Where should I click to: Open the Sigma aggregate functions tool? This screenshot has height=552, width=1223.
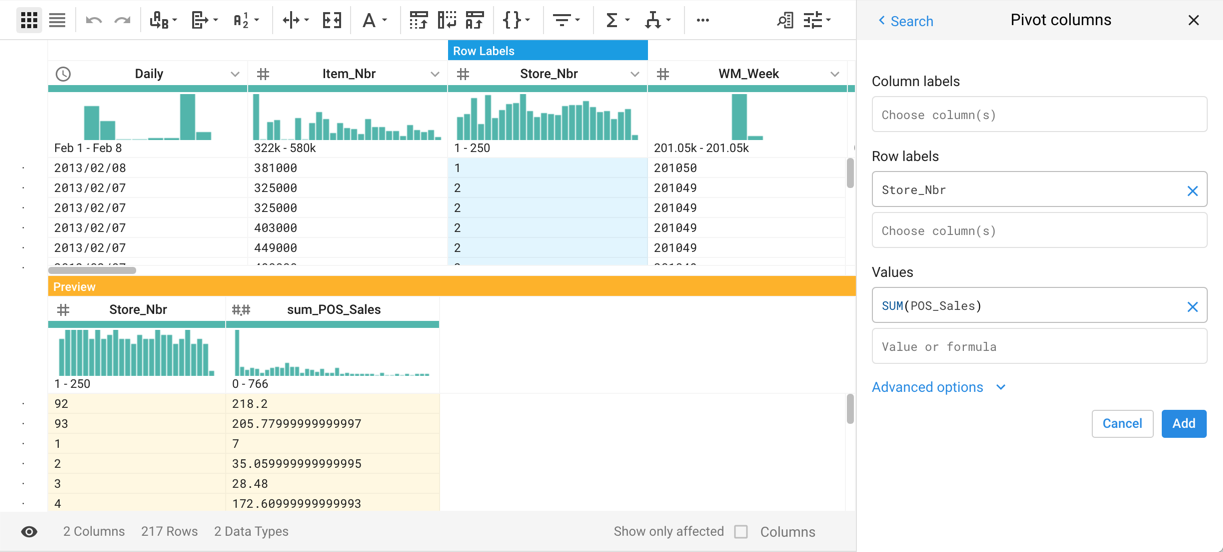(x=616, y=20)
